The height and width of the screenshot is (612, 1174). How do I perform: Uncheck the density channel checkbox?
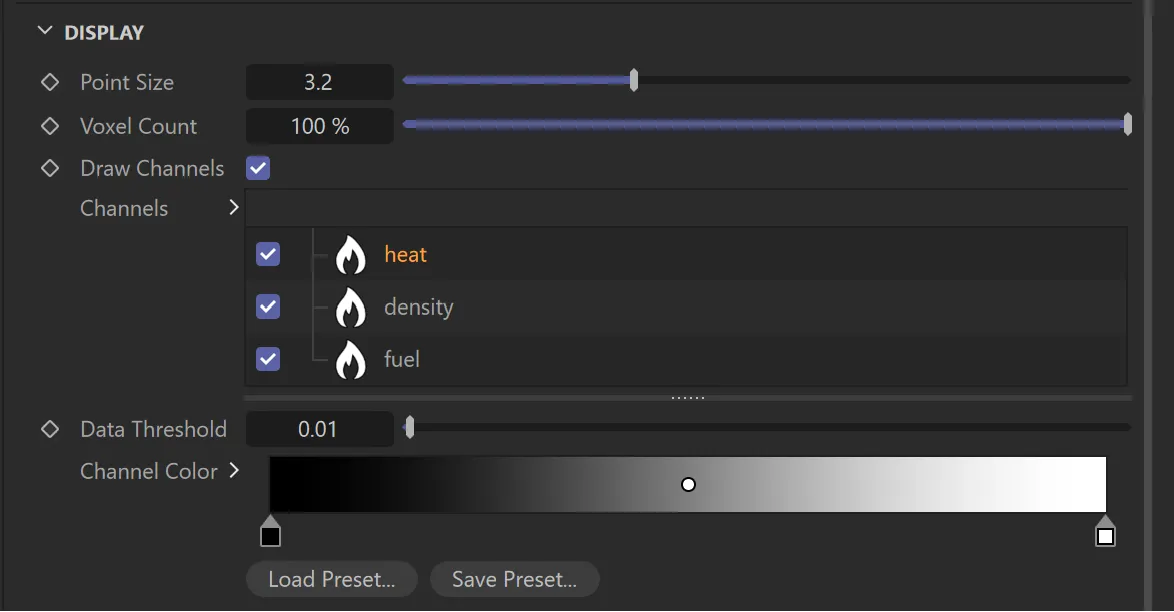[x=268, y=306]
